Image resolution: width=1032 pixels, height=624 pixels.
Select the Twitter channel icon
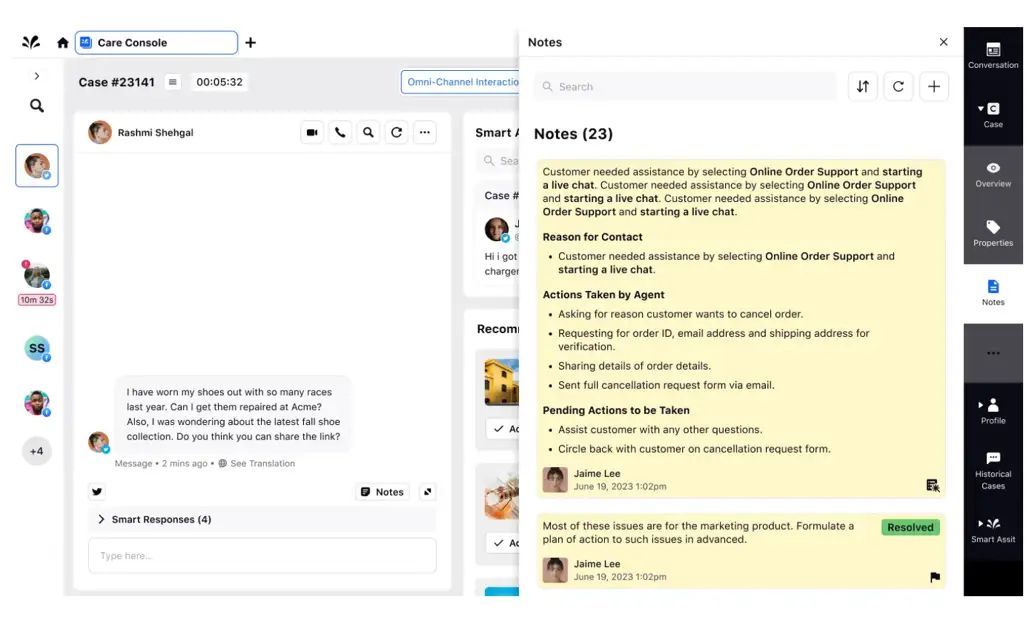click(97, 492)
